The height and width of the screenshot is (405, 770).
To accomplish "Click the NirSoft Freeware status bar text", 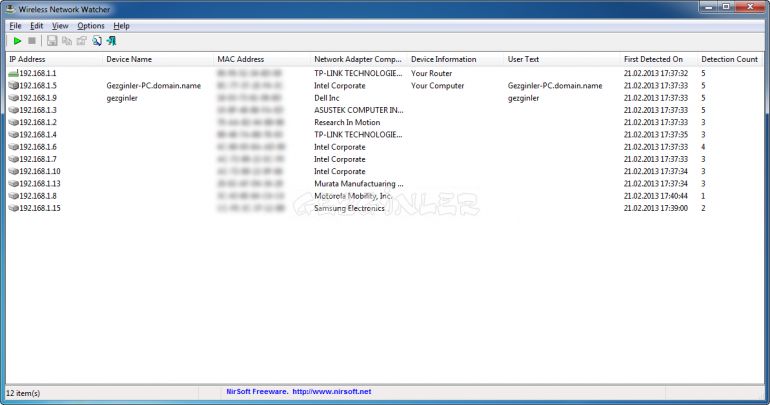I will [x=257, y=392].
